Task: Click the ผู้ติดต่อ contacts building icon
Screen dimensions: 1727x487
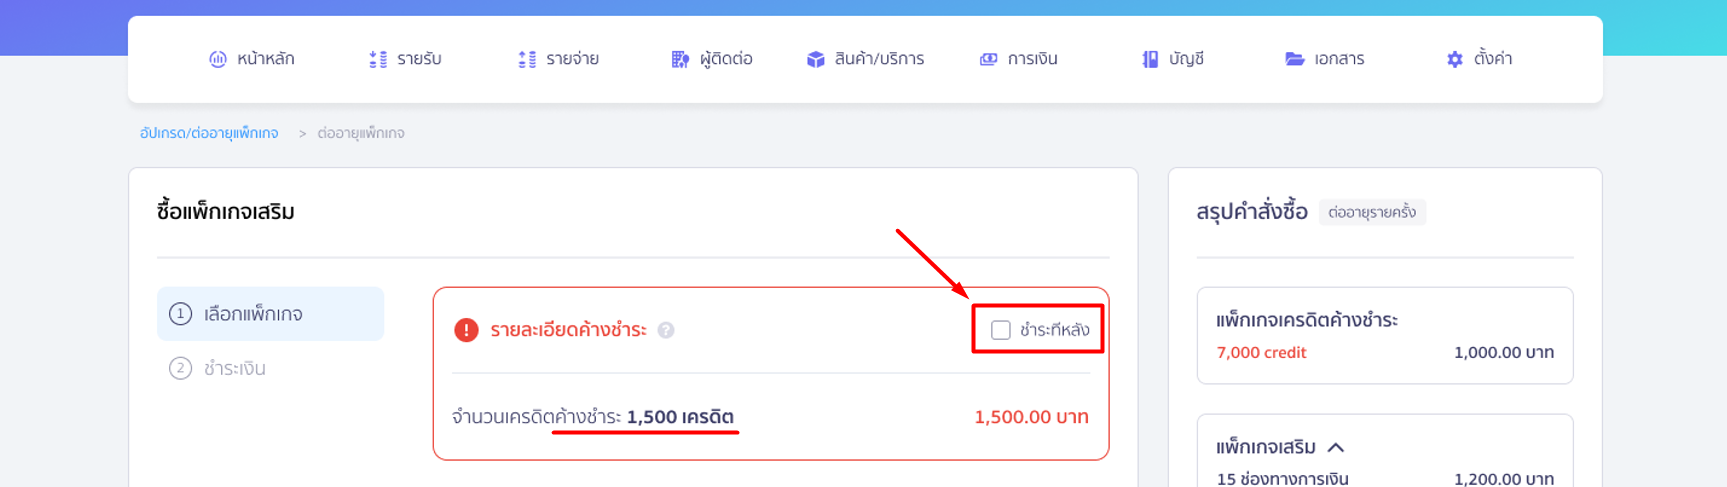Action: (x=680, y=59)
